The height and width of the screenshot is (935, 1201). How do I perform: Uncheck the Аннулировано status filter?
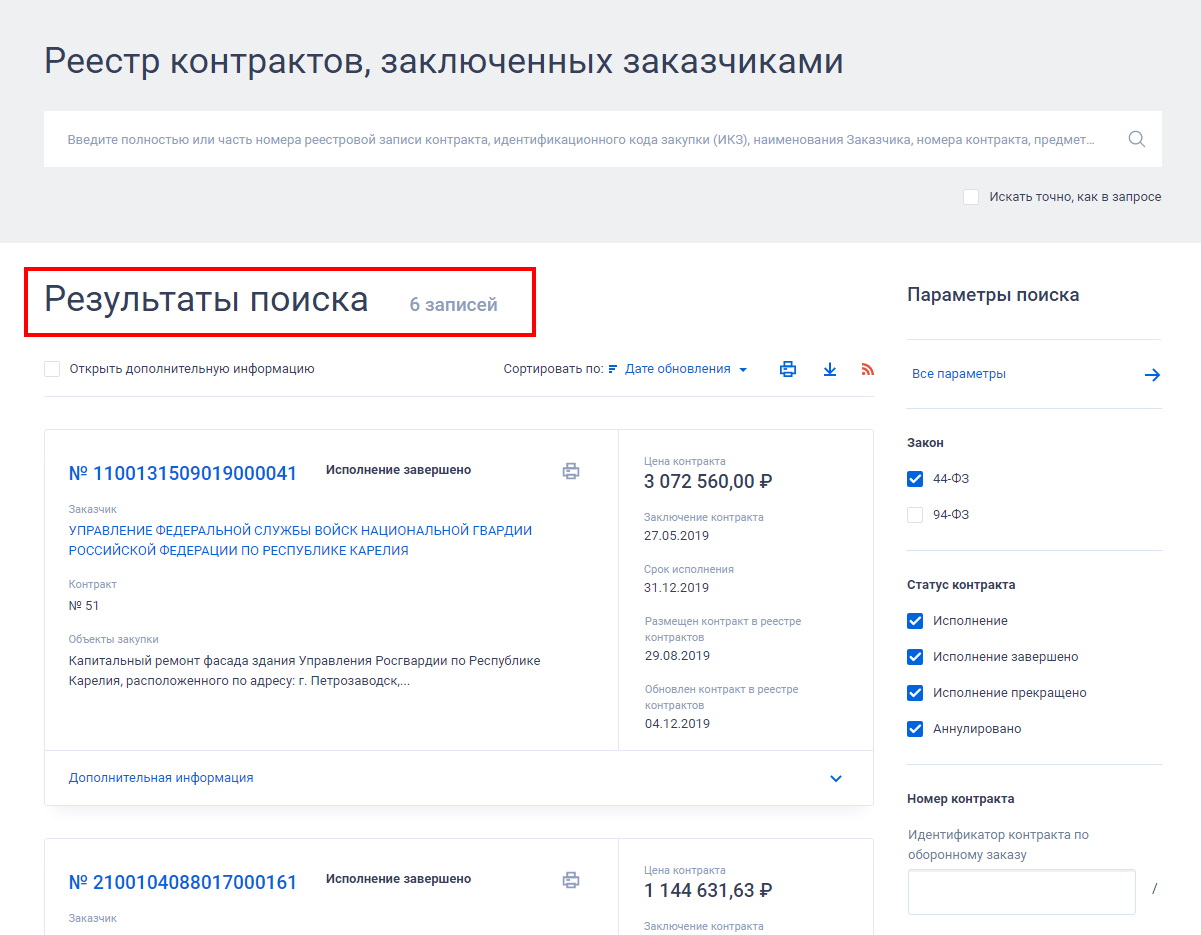coord(915,729)
